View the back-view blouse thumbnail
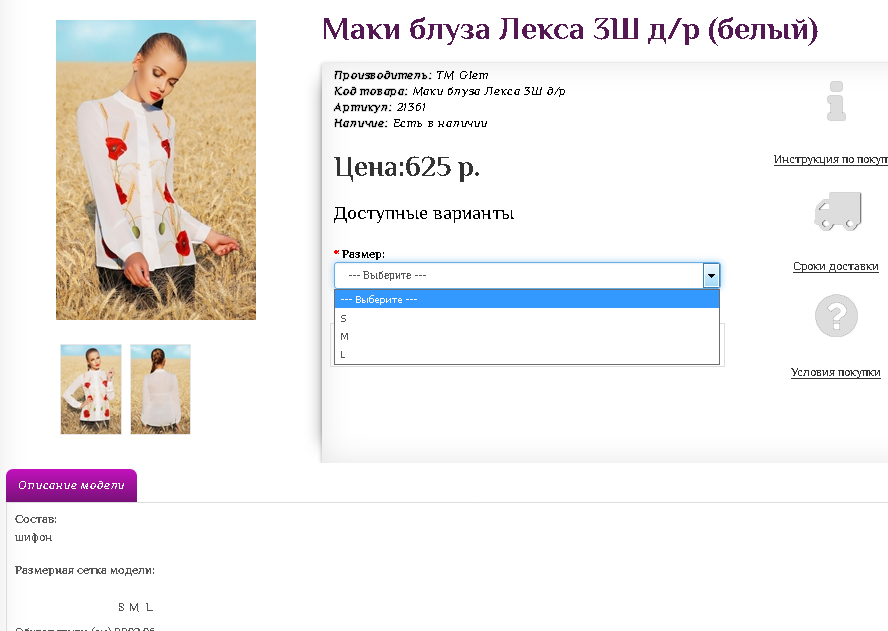Viewport: 888px width, 631px height. [x=160, y=389]
